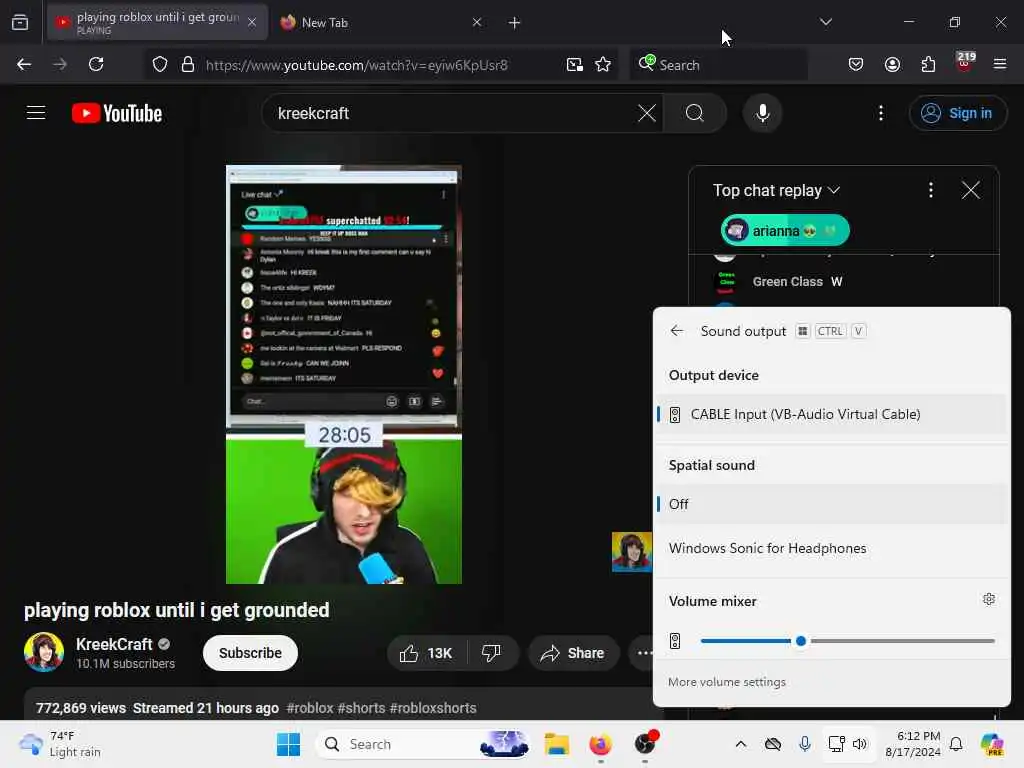Run YouTube search with magnifier button
The height and width of the screenshot is (768, 1024).
tap(695, 113)
